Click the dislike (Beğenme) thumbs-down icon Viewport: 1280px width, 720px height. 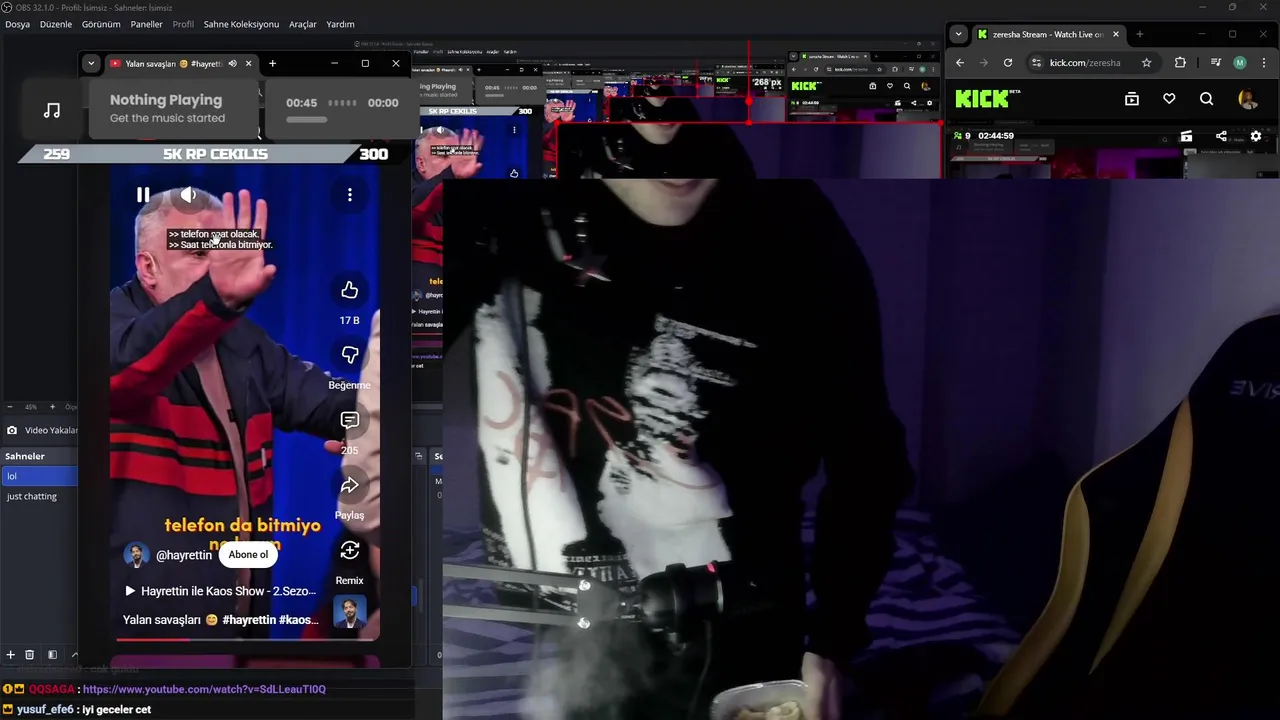(x=349, y=355)
